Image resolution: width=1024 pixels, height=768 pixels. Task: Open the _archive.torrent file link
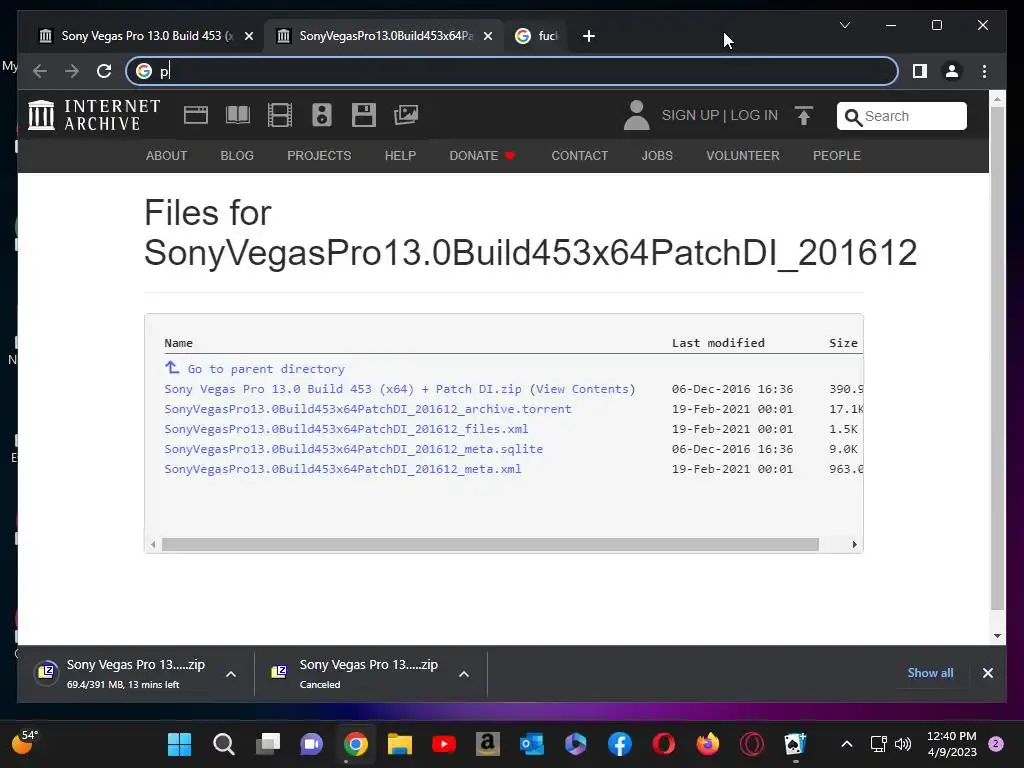(x=368, y=409)
